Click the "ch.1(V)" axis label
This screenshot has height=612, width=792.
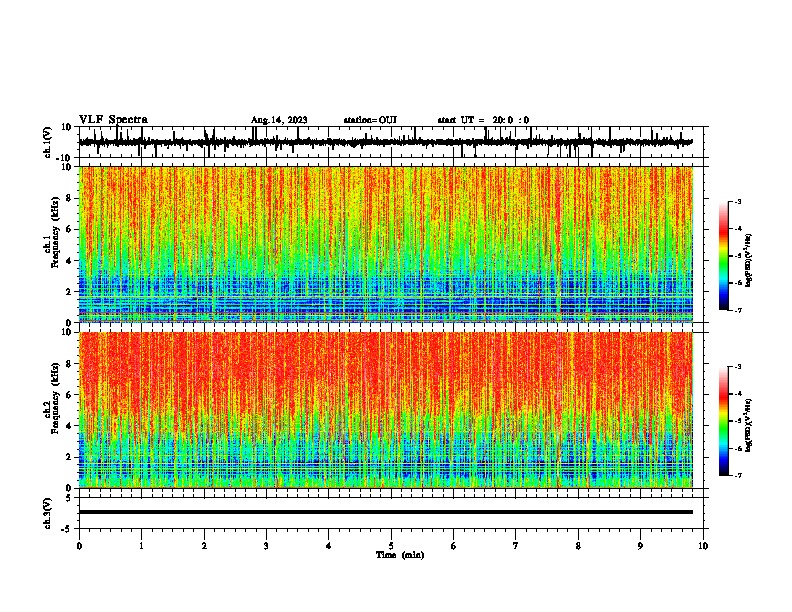pyautogui.click(x=48, y=142)
